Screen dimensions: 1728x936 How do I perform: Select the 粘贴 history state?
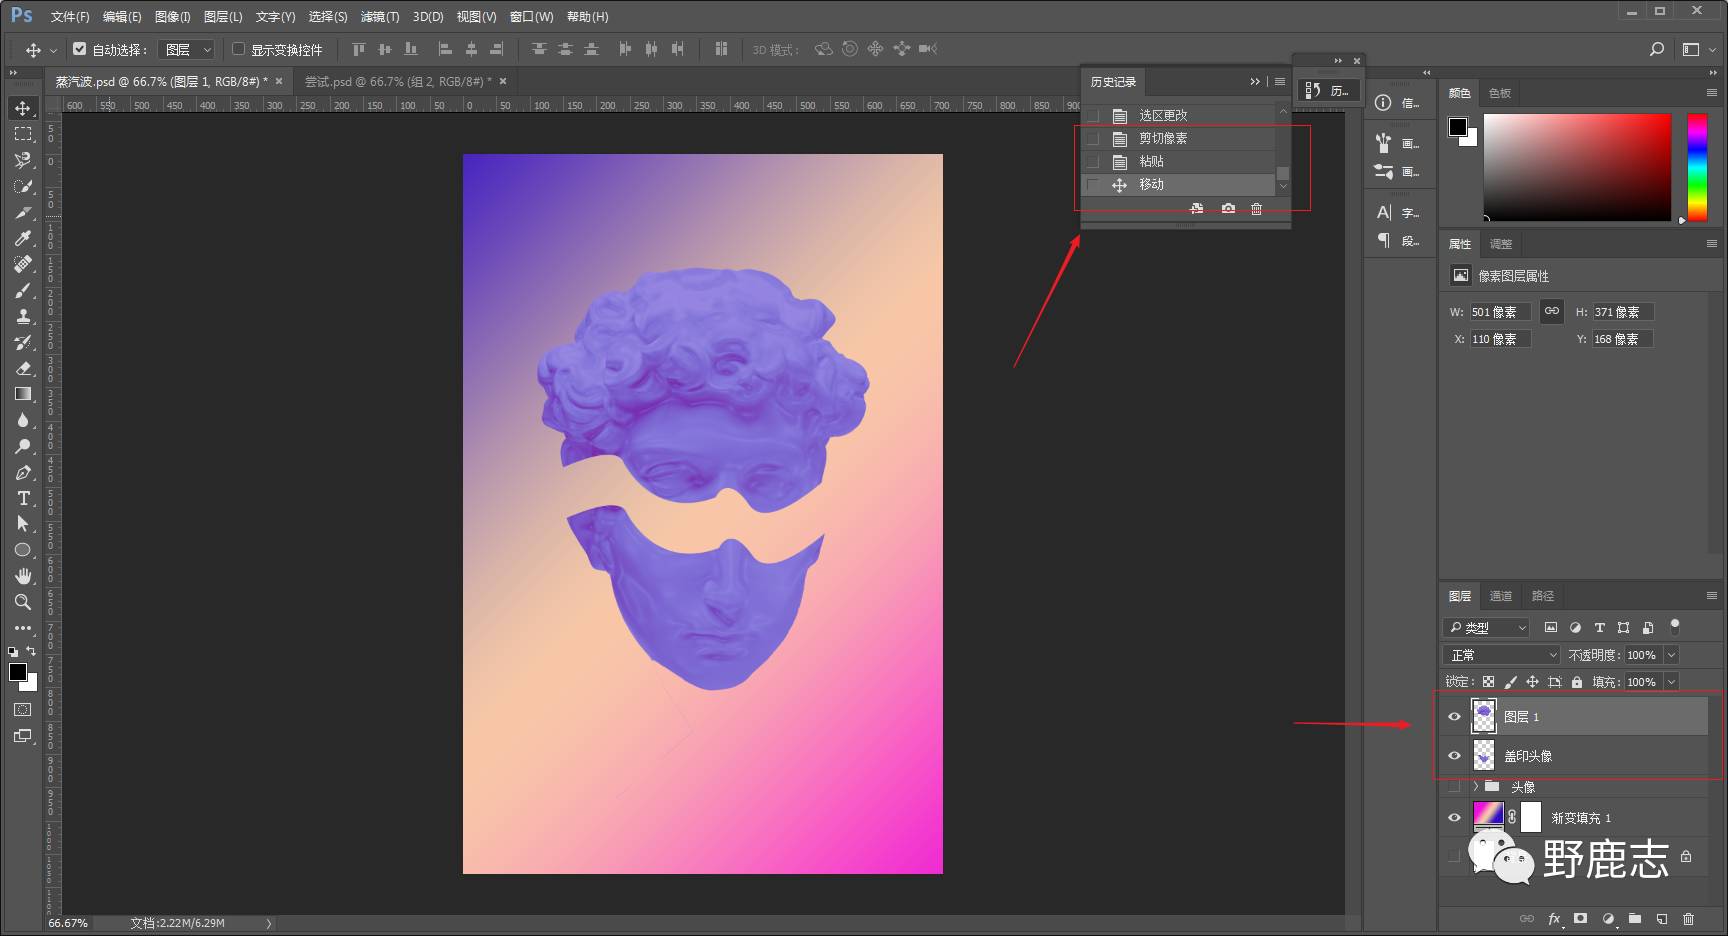coord(1151,161)
